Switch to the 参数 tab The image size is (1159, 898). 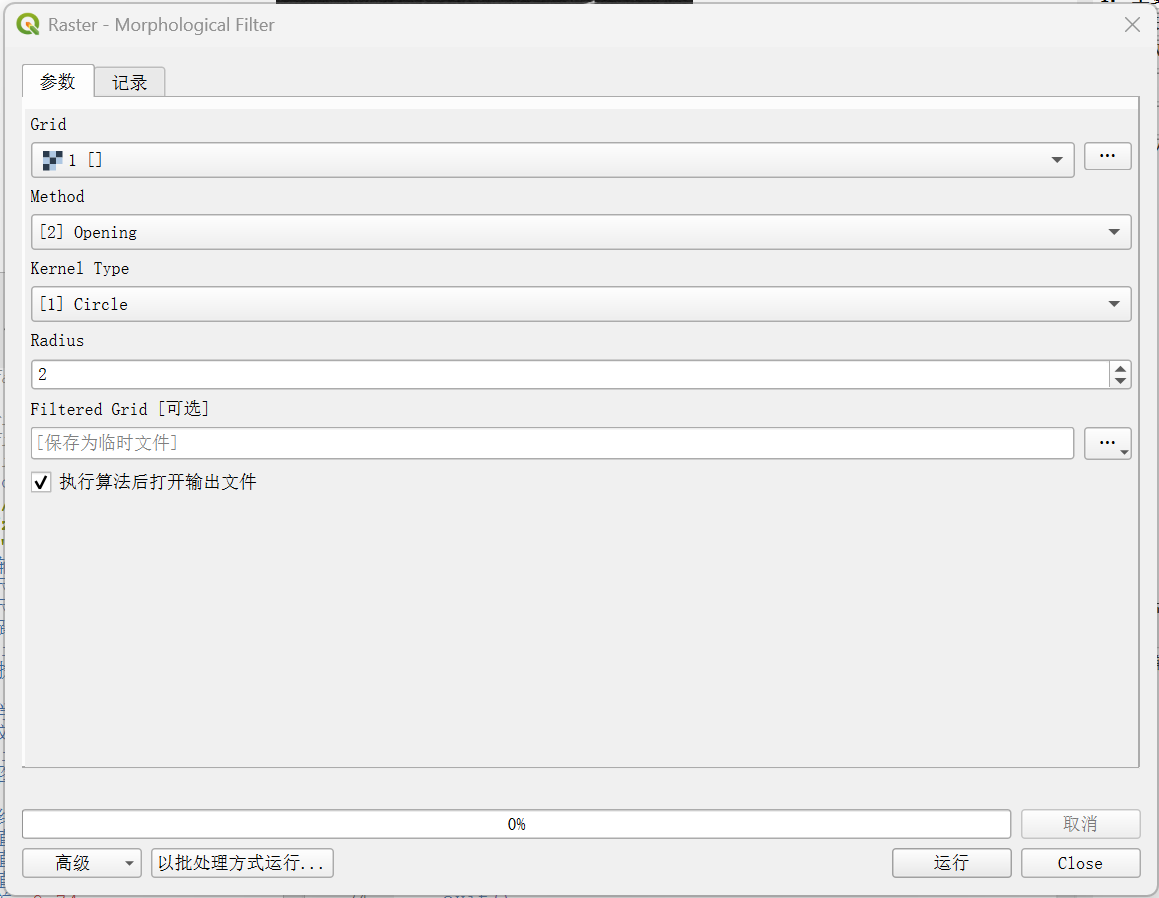pos(58,82)
